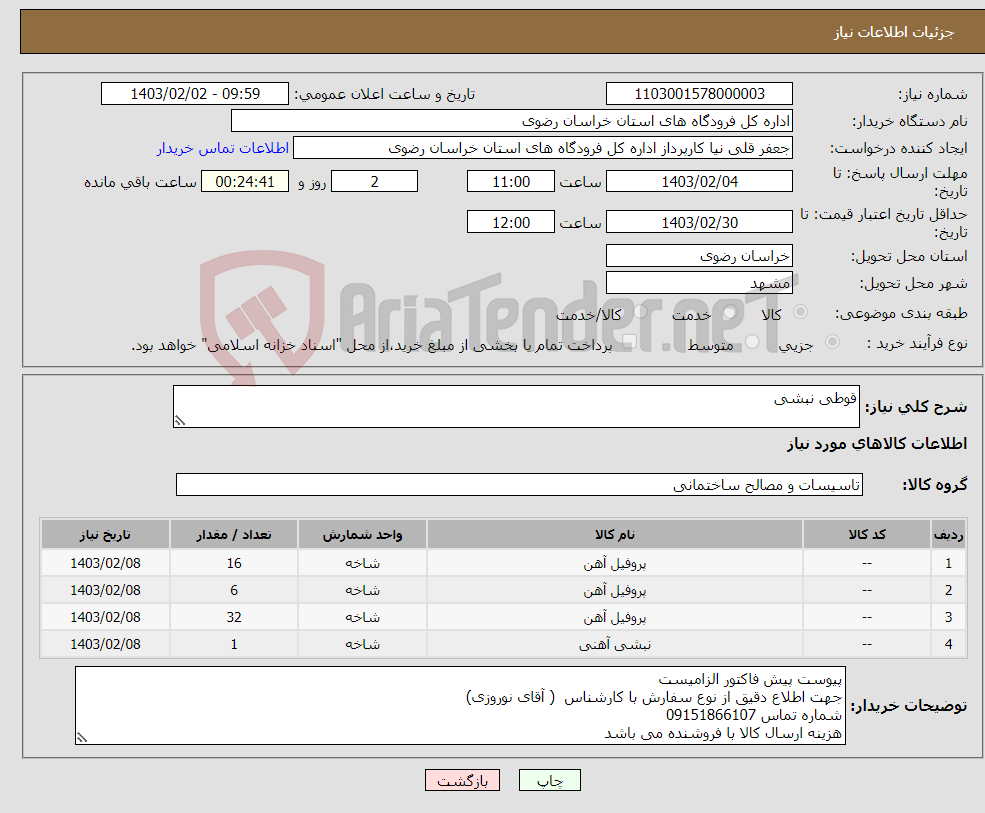Screen dimensions: 985x813
Task: Click the price validity date 1403/02/30
Action: click(699, 222)
